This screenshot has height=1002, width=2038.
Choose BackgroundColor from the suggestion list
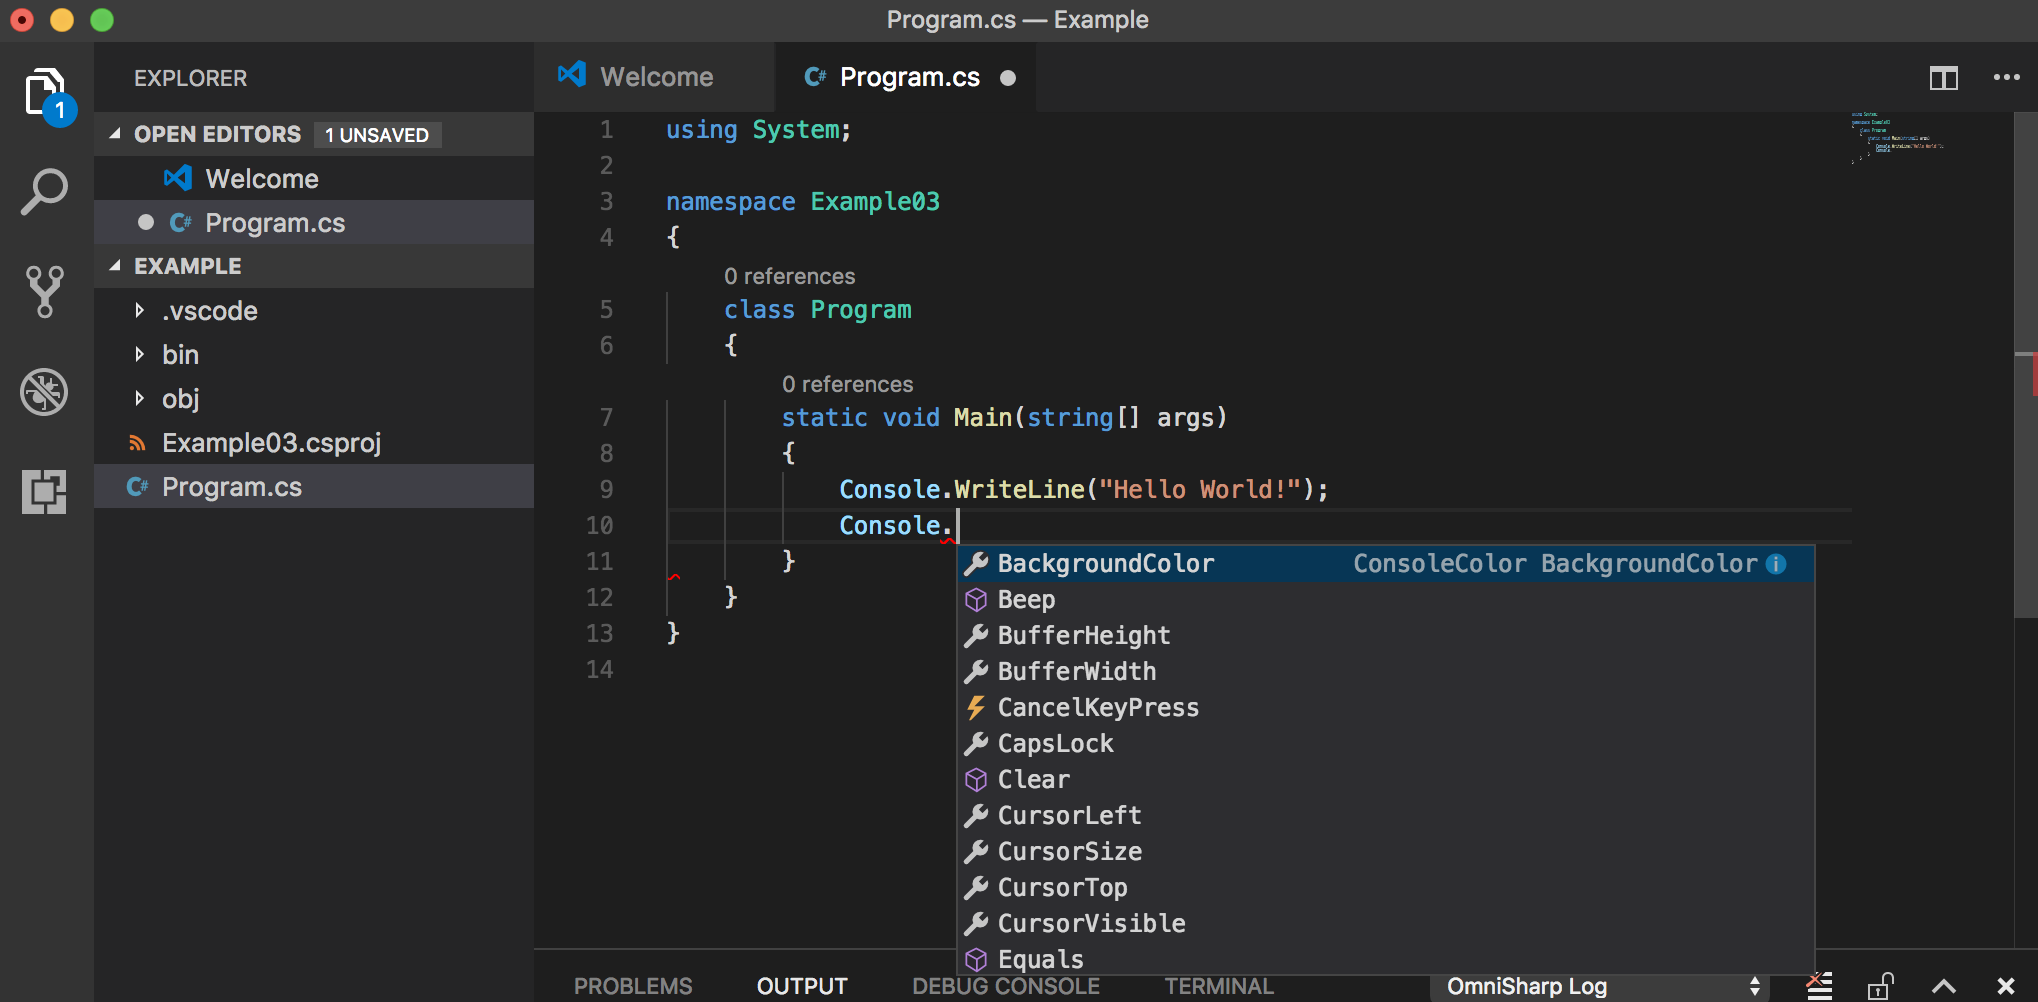click(1385, 564)
